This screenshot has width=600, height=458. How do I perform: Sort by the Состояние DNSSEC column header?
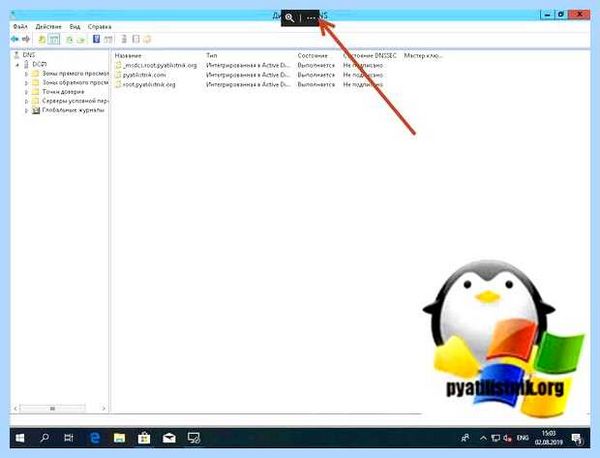click(x=372, y=55)
